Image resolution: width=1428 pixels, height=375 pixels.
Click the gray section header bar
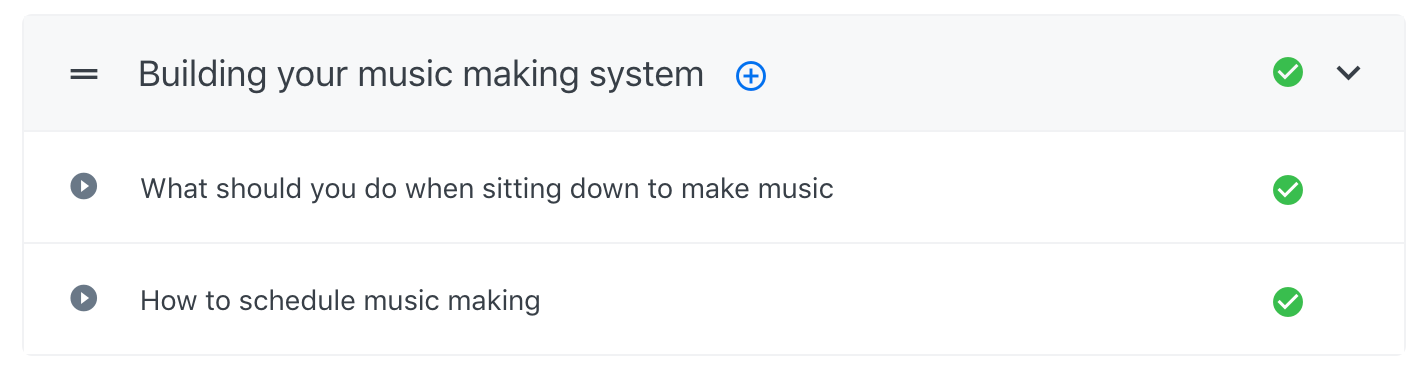tap(714, 74)
